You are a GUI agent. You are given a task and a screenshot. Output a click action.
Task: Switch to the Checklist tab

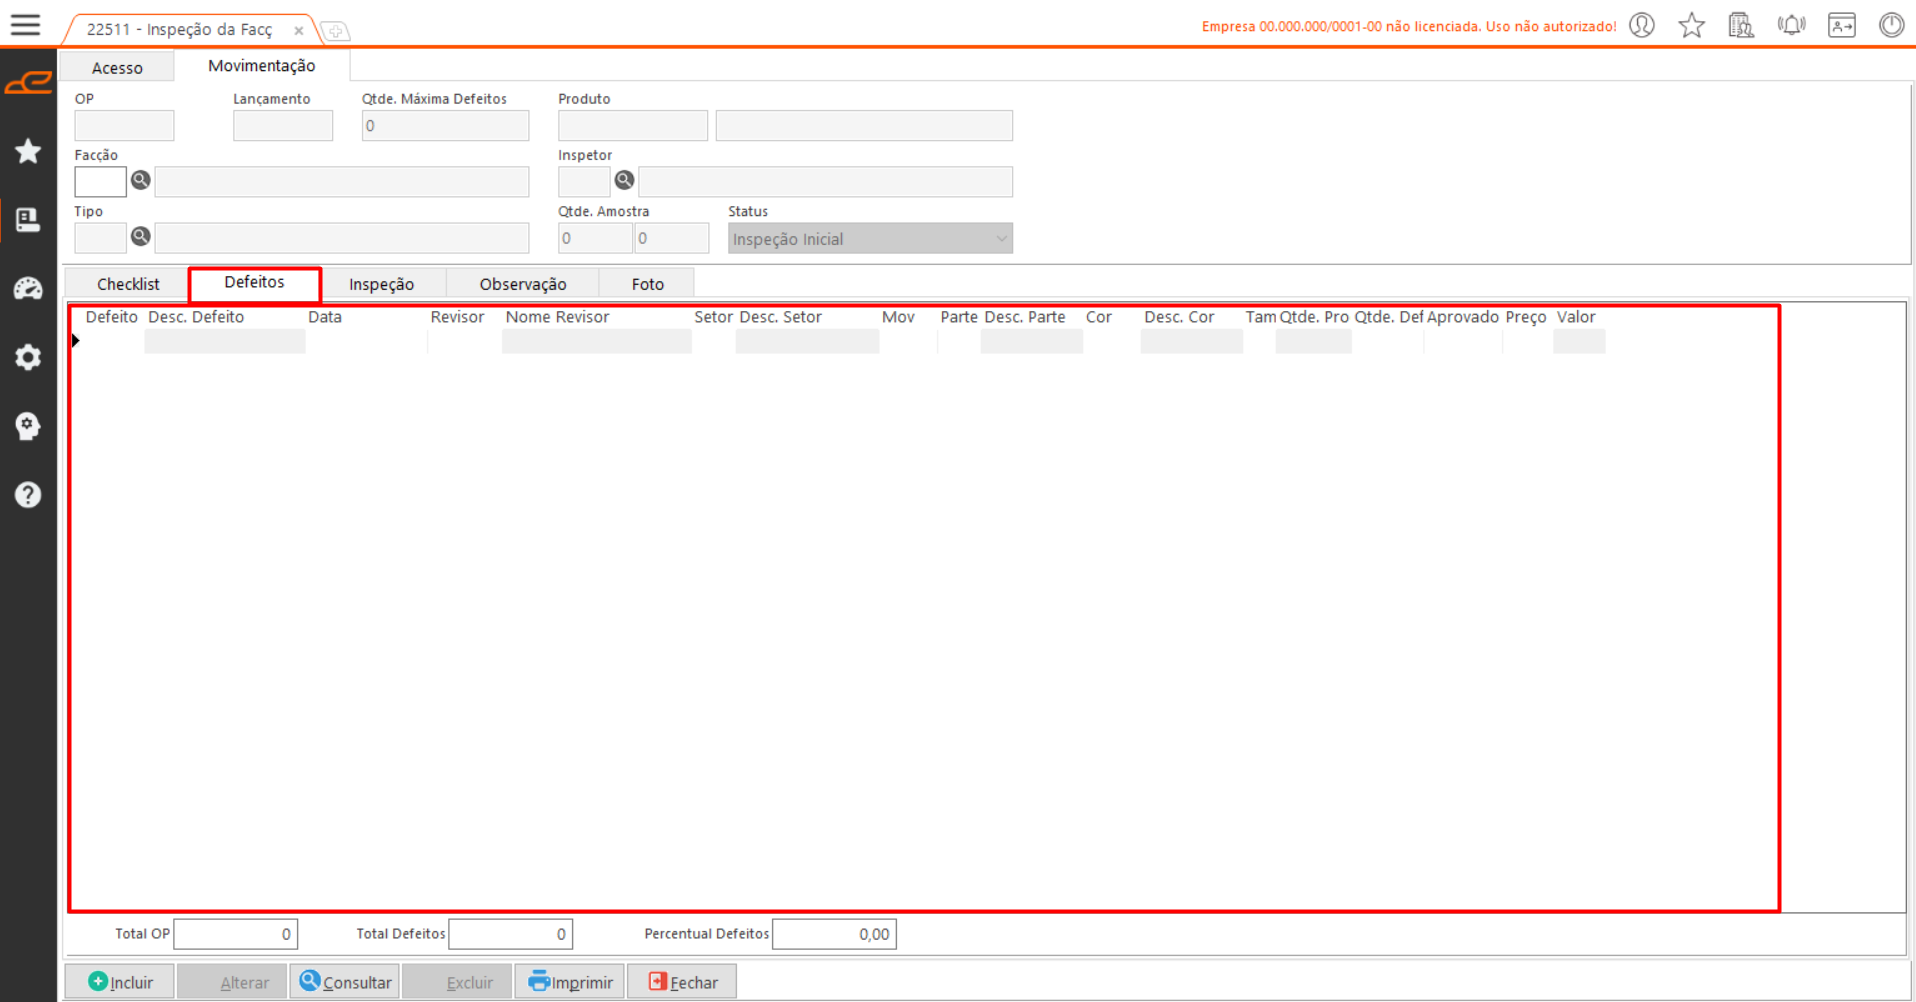(x=128, y=284)
